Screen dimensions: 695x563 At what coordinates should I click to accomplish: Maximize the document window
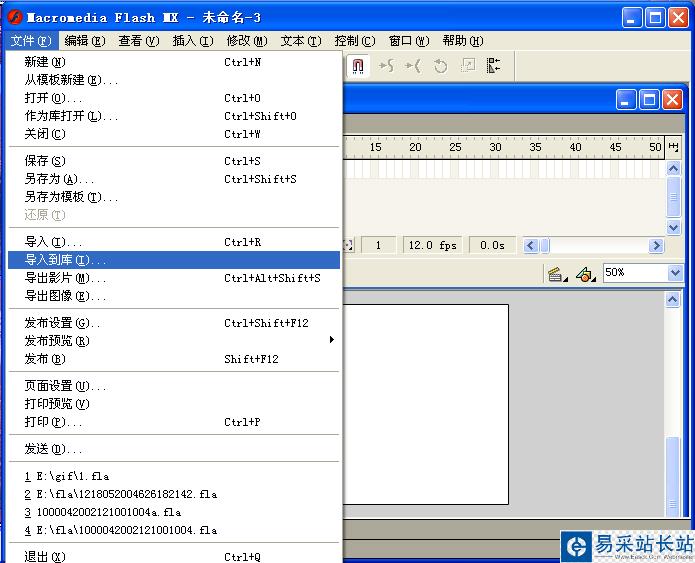click(x=649, y=100)
